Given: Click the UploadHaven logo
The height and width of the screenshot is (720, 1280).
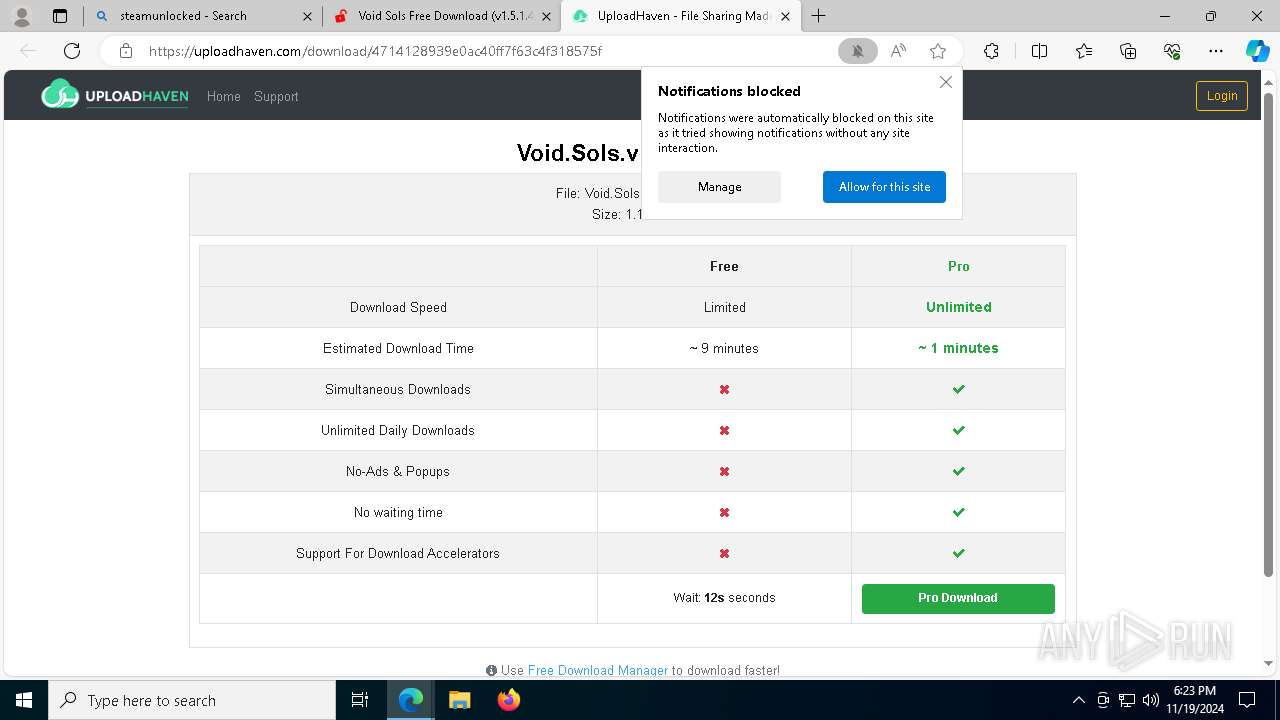Looking at the screenshot, I should [x=114, y=95].
